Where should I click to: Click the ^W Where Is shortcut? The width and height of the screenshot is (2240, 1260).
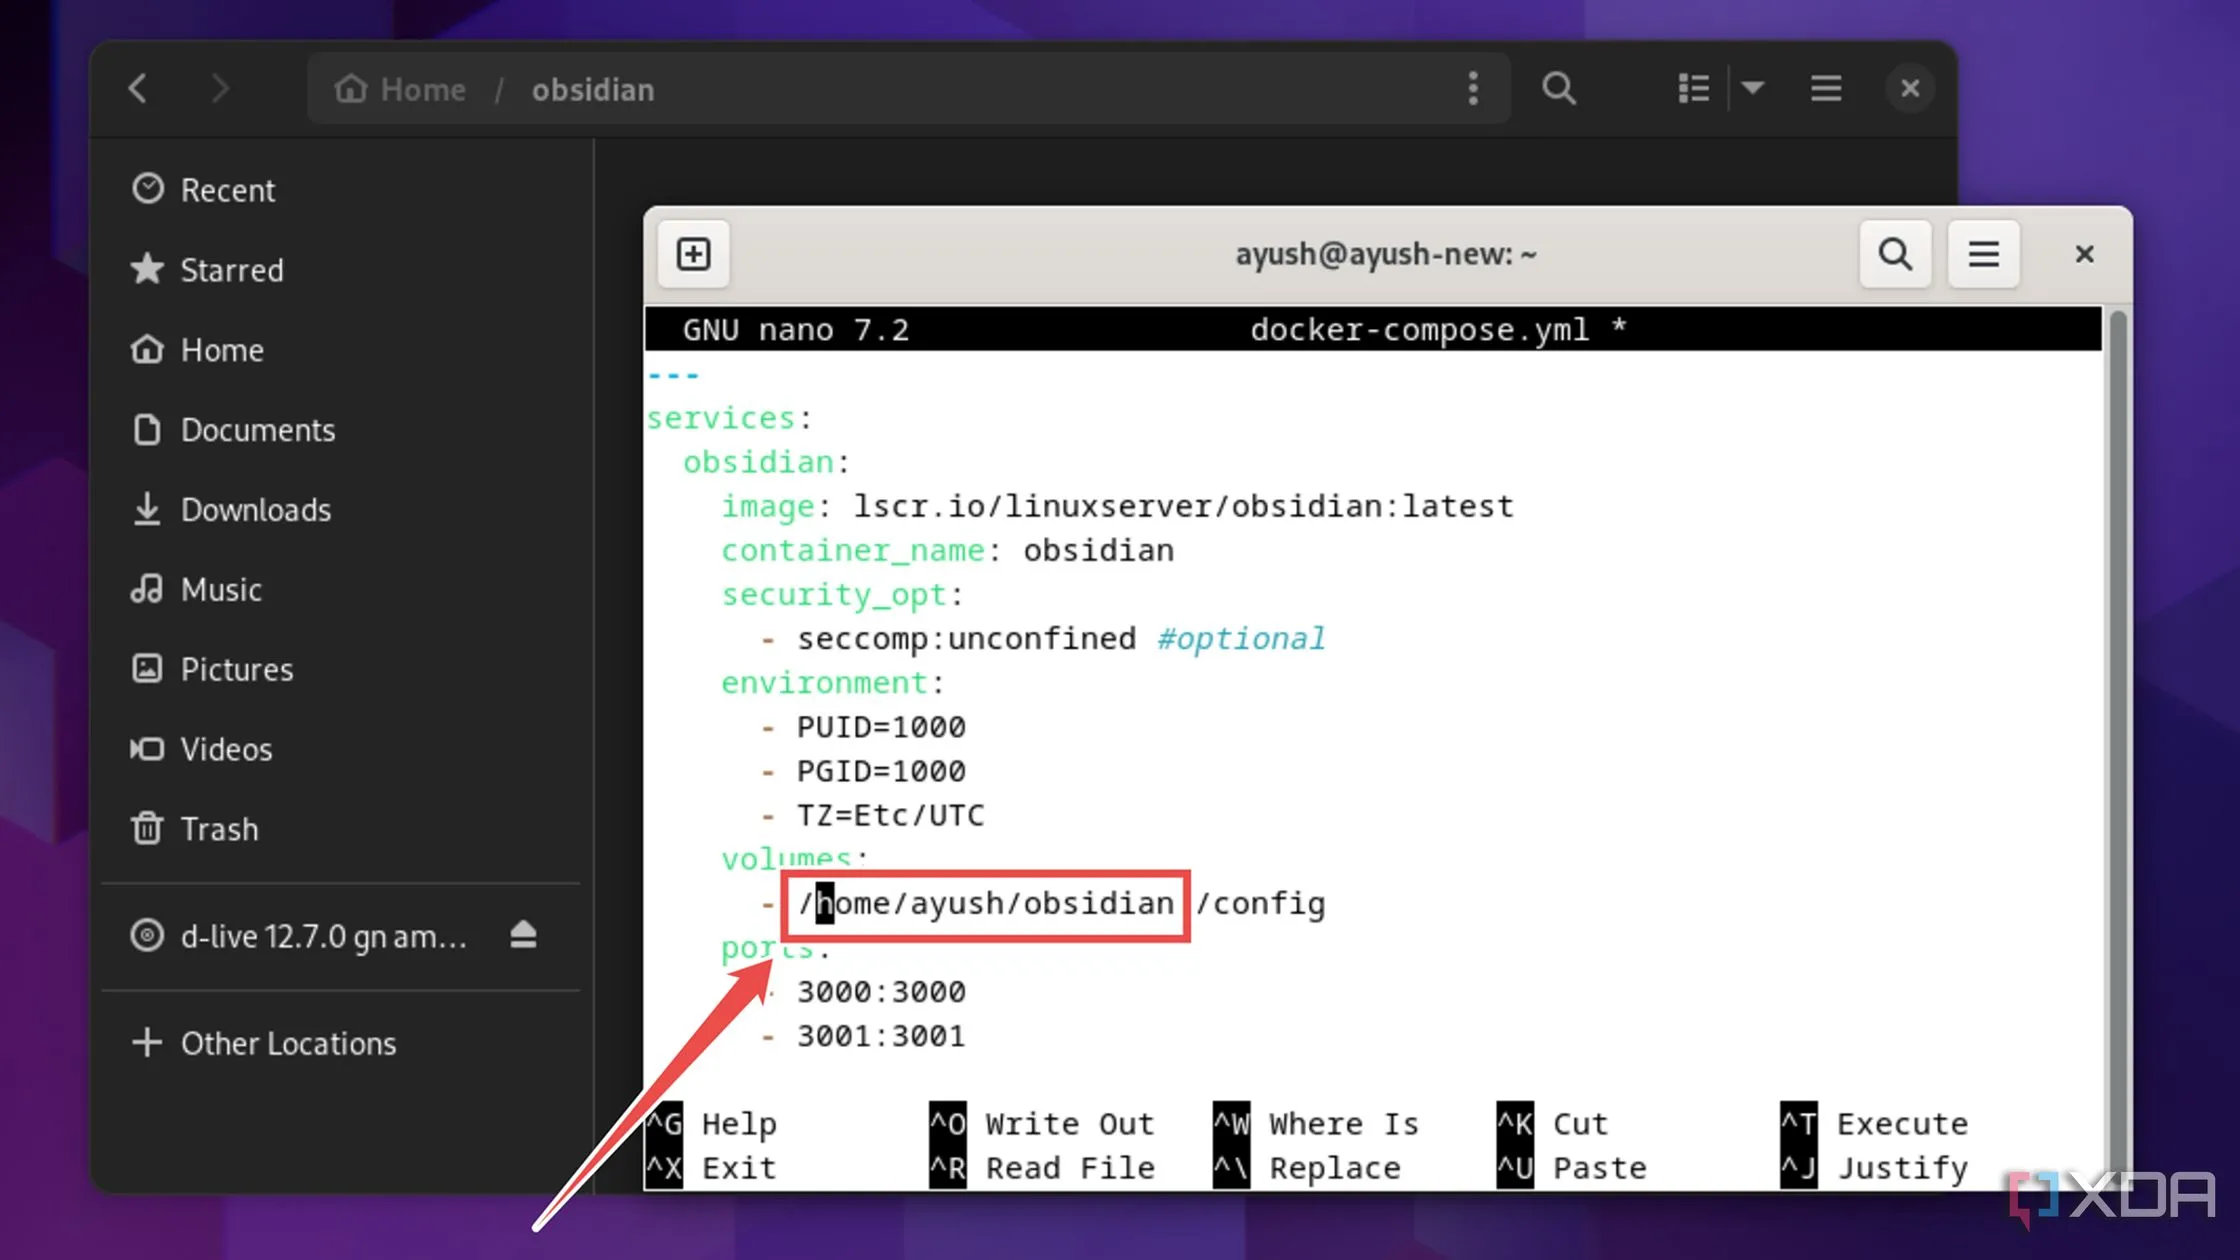point(1316,1124)
